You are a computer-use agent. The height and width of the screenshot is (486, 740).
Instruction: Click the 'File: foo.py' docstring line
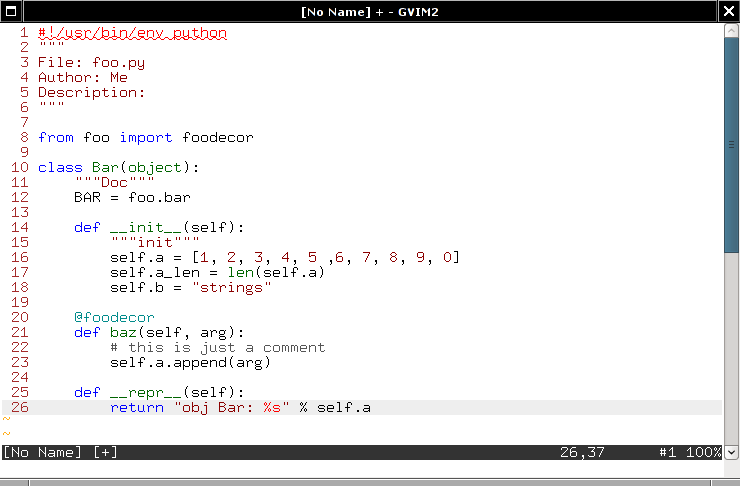click(92, 63)
